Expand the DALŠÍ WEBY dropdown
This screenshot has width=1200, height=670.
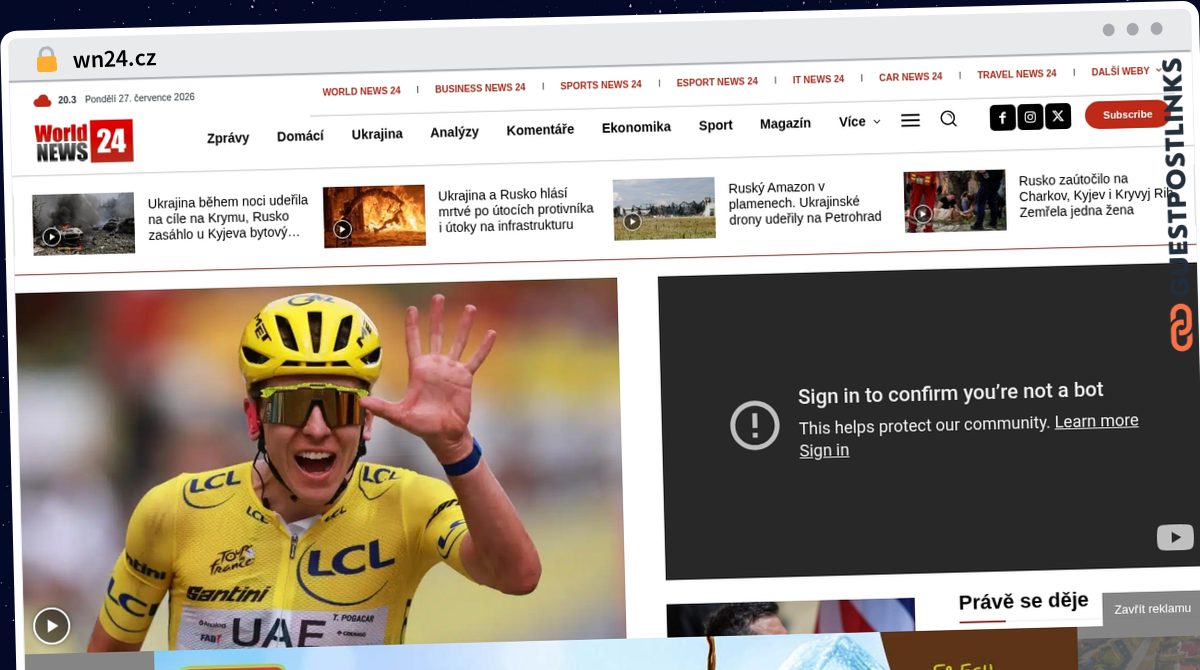pyautogui.click(x=1127, y=72)
